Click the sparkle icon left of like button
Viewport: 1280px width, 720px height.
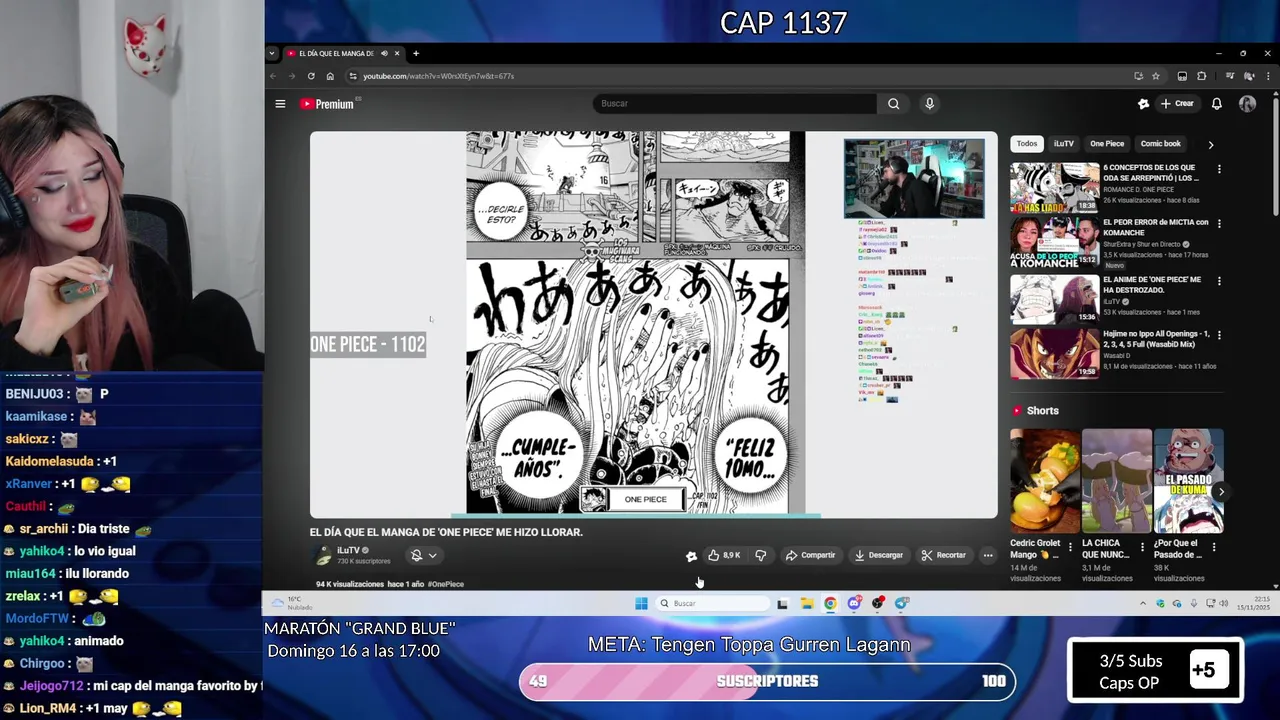[x=691, y=556]
